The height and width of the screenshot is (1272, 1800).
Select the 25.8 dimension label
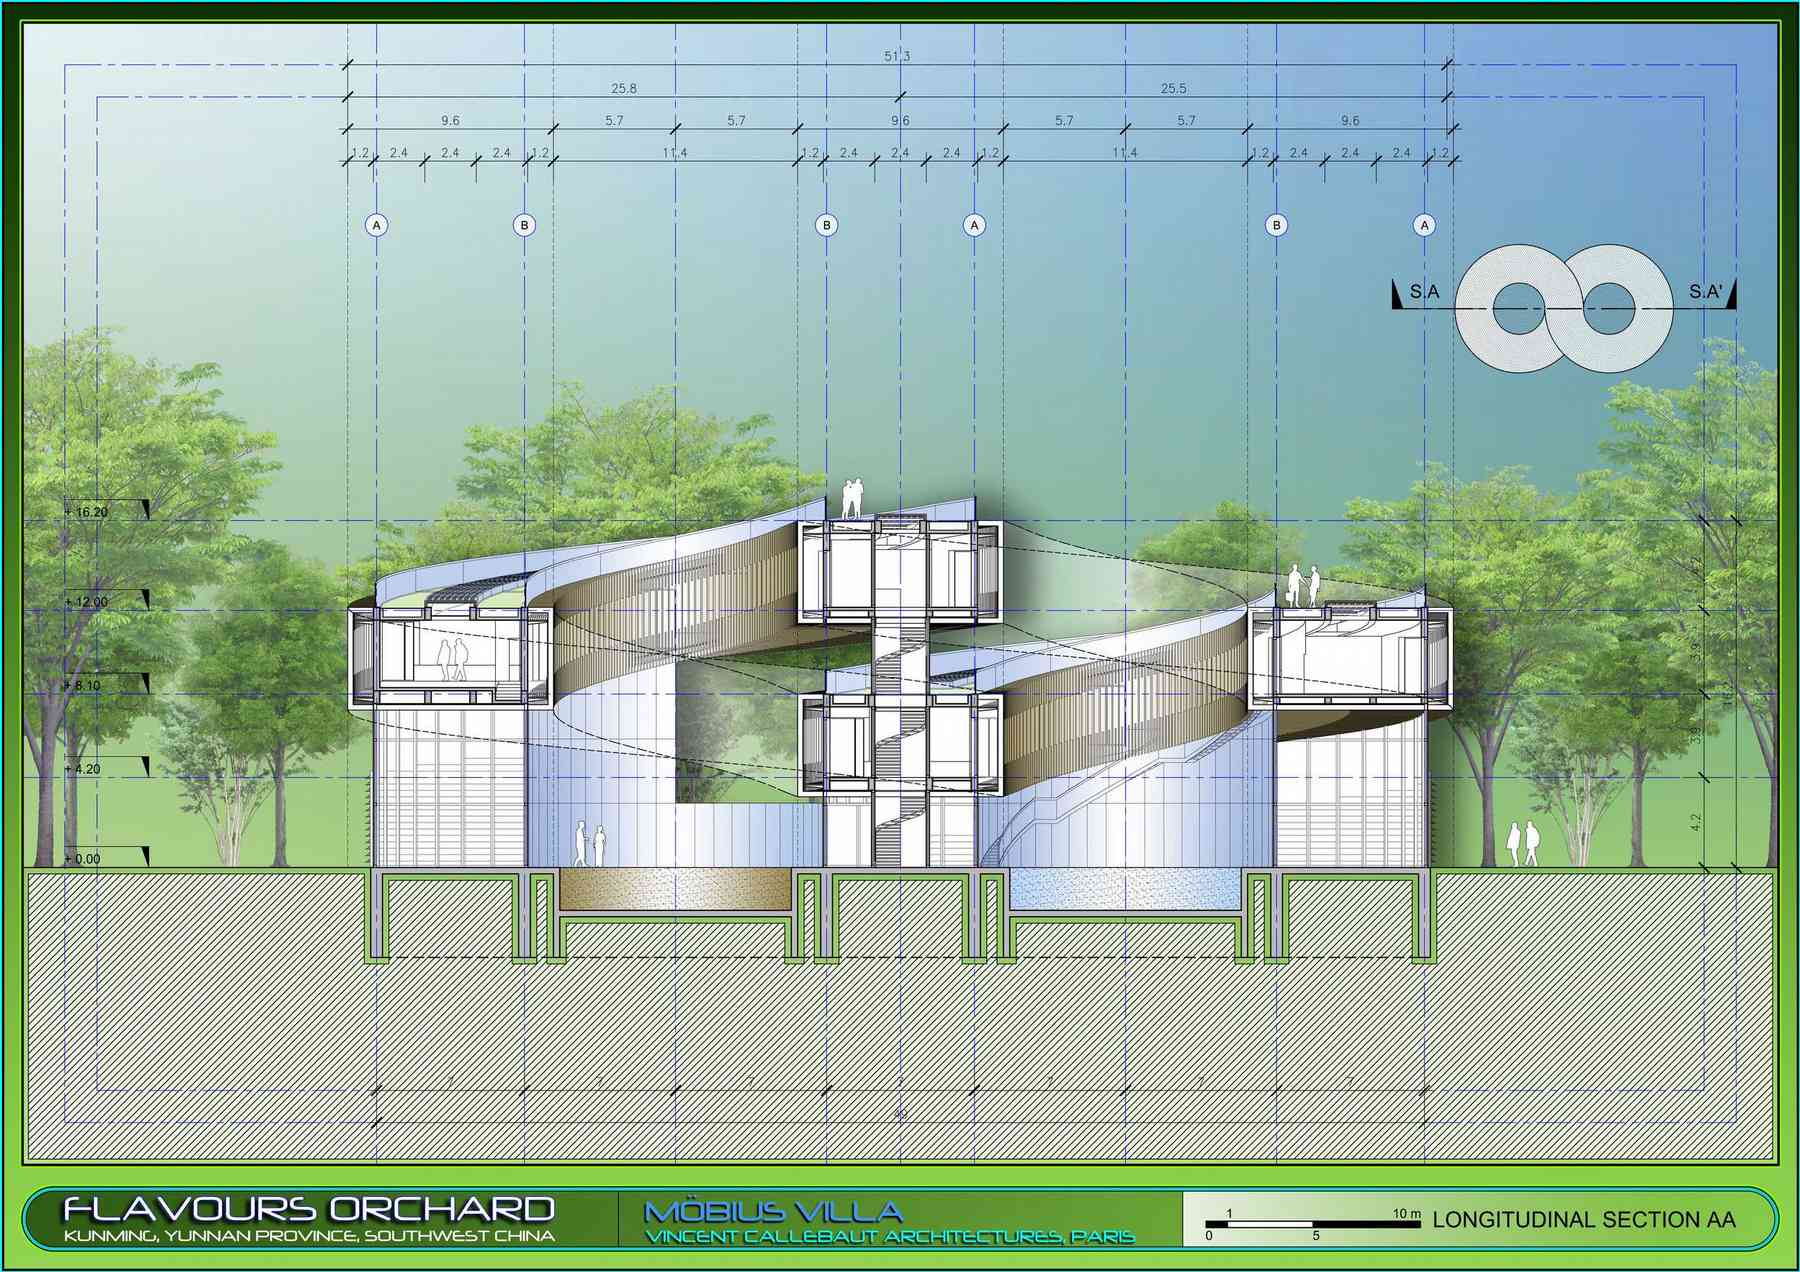pos(624,88)
